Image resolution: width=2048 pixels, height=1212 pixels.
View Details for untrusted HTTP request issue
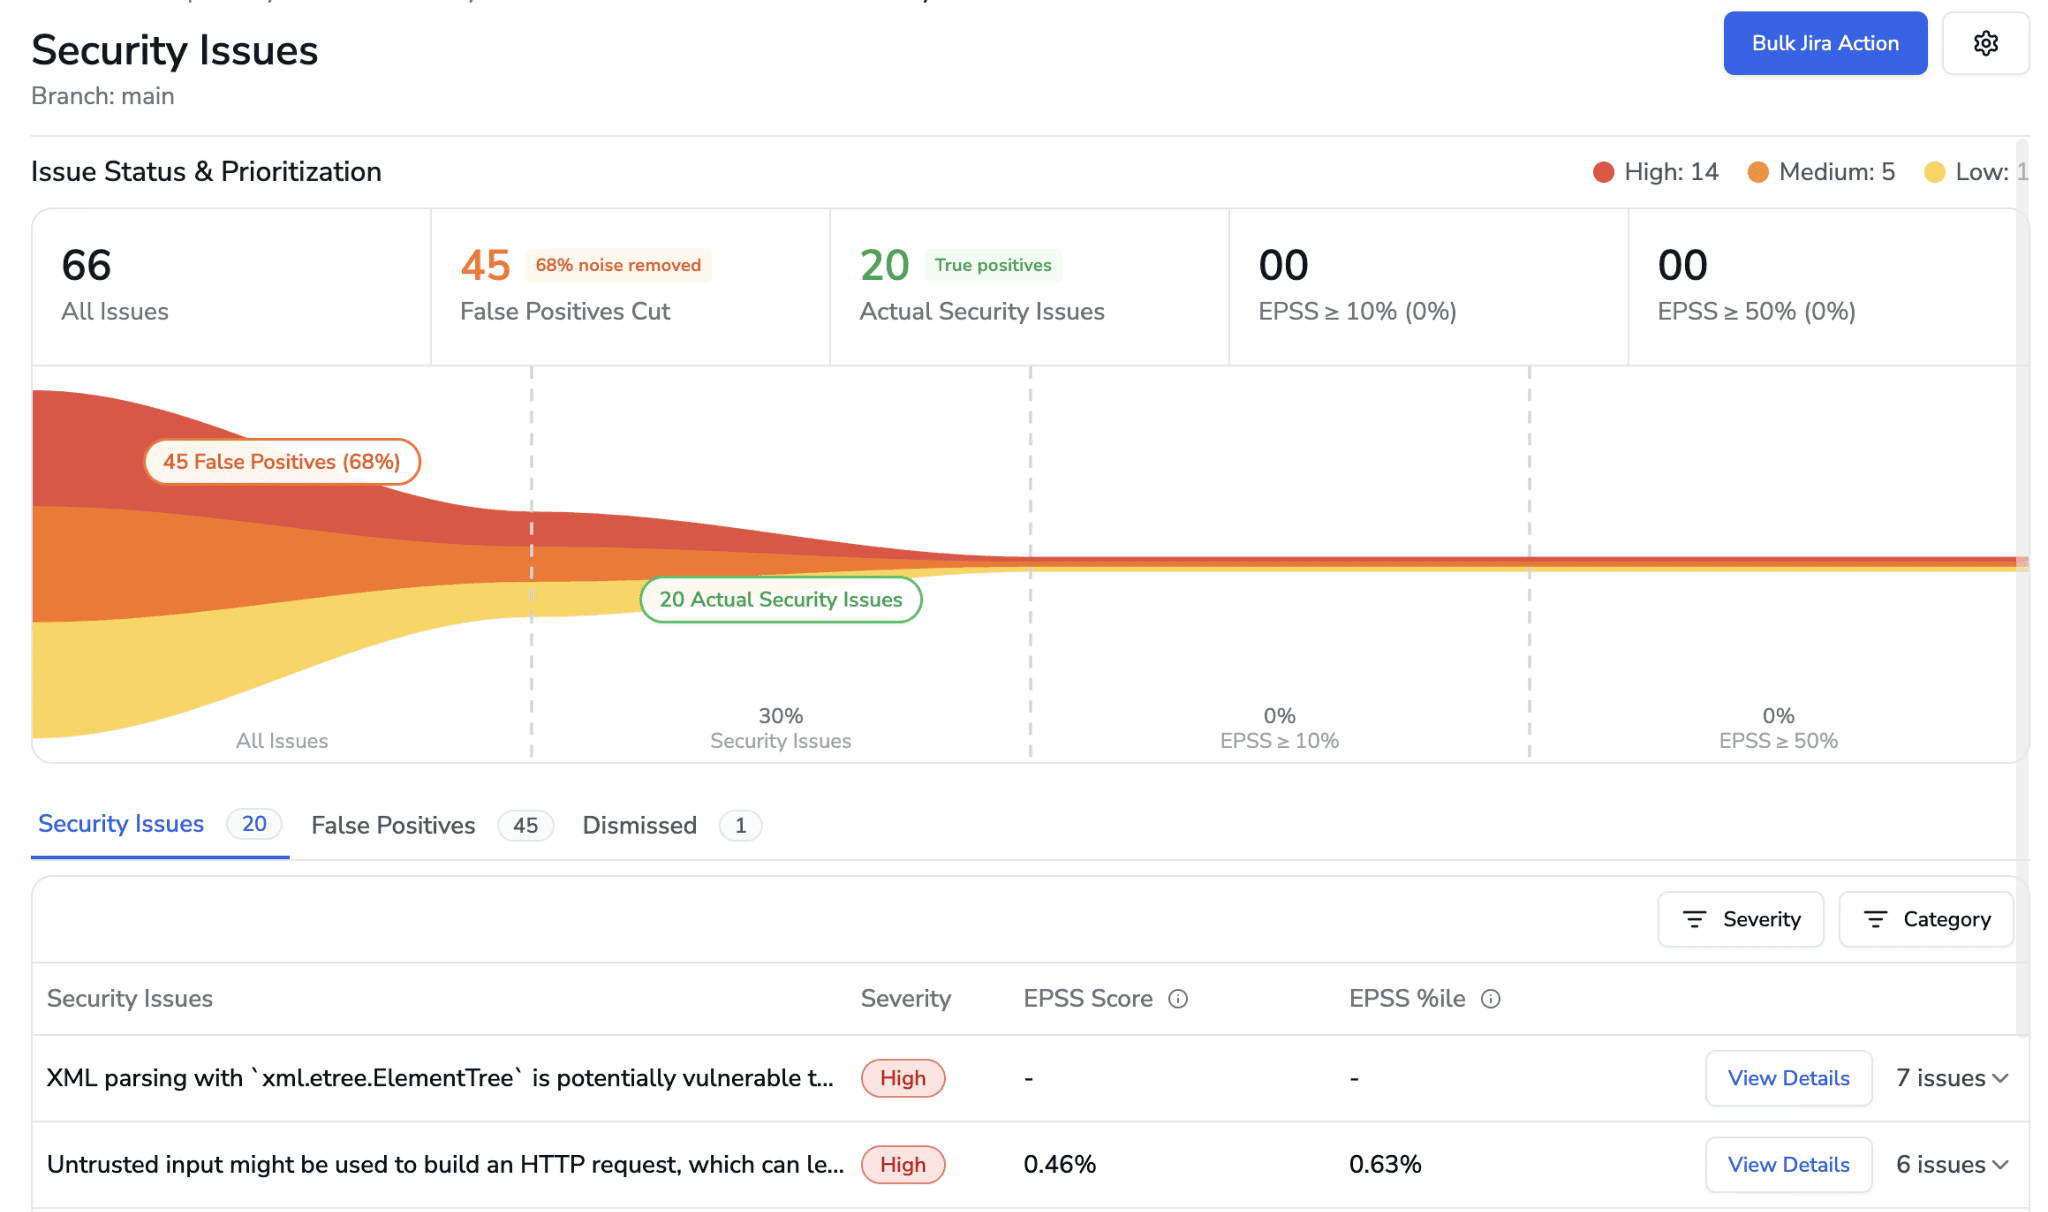[x=1787, y=1165]
